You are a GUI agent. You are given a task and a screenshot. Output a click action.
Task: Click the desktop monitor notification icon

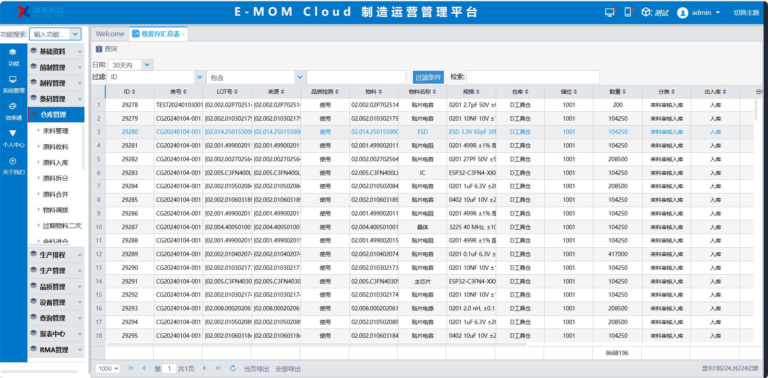pos(610,13)
